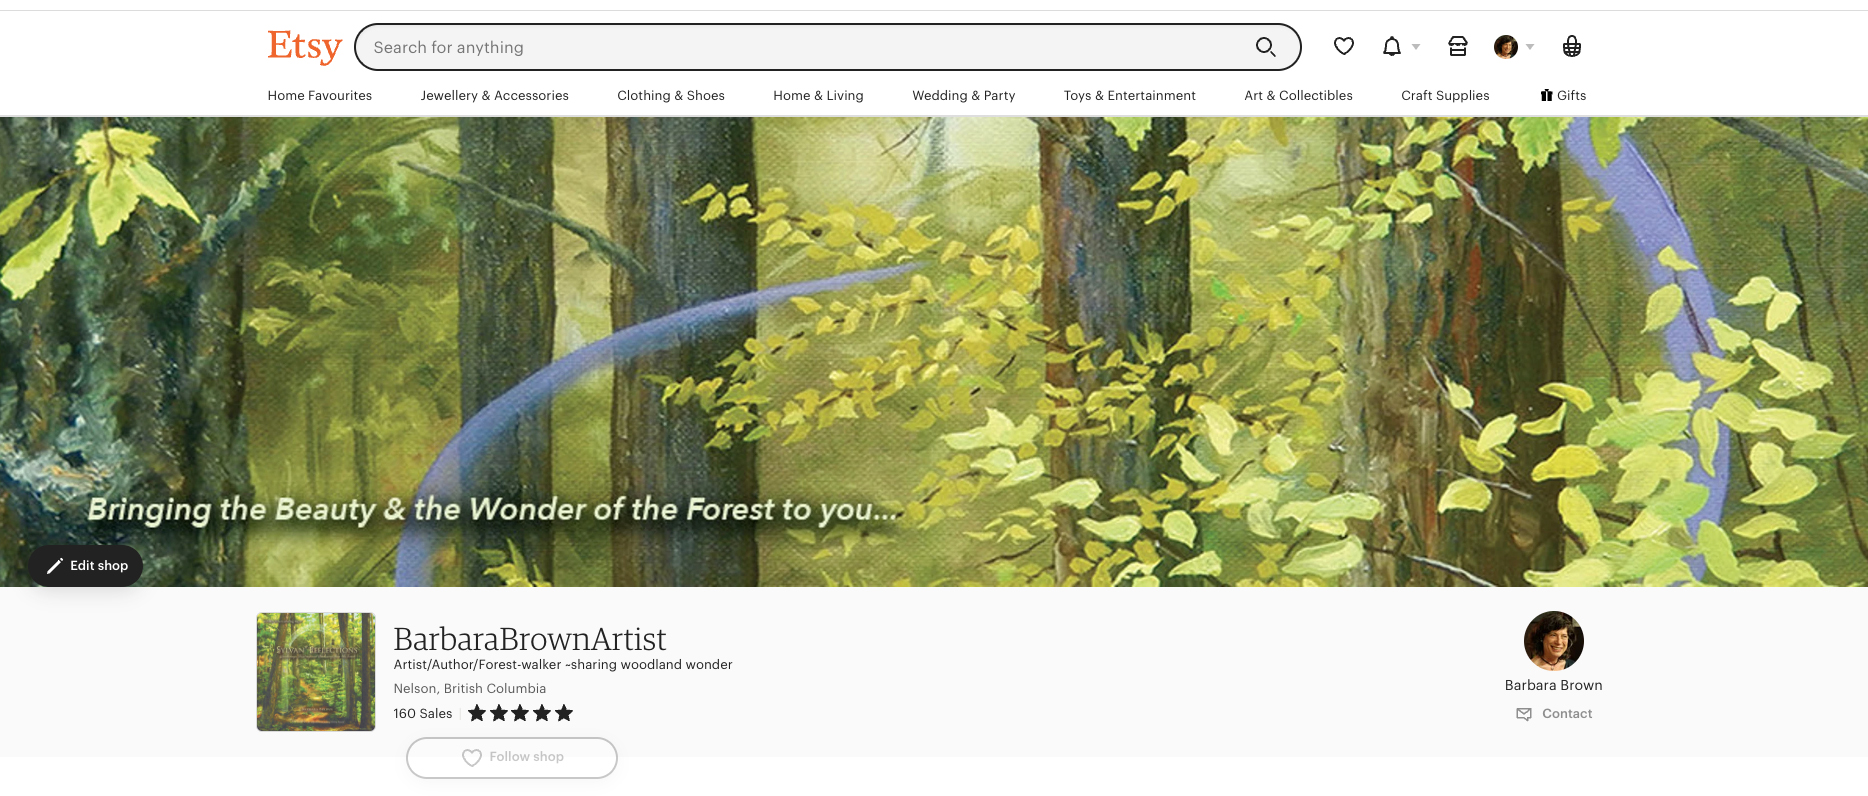
Task: Open the notifications bell icon
Action: (1392, 46)
